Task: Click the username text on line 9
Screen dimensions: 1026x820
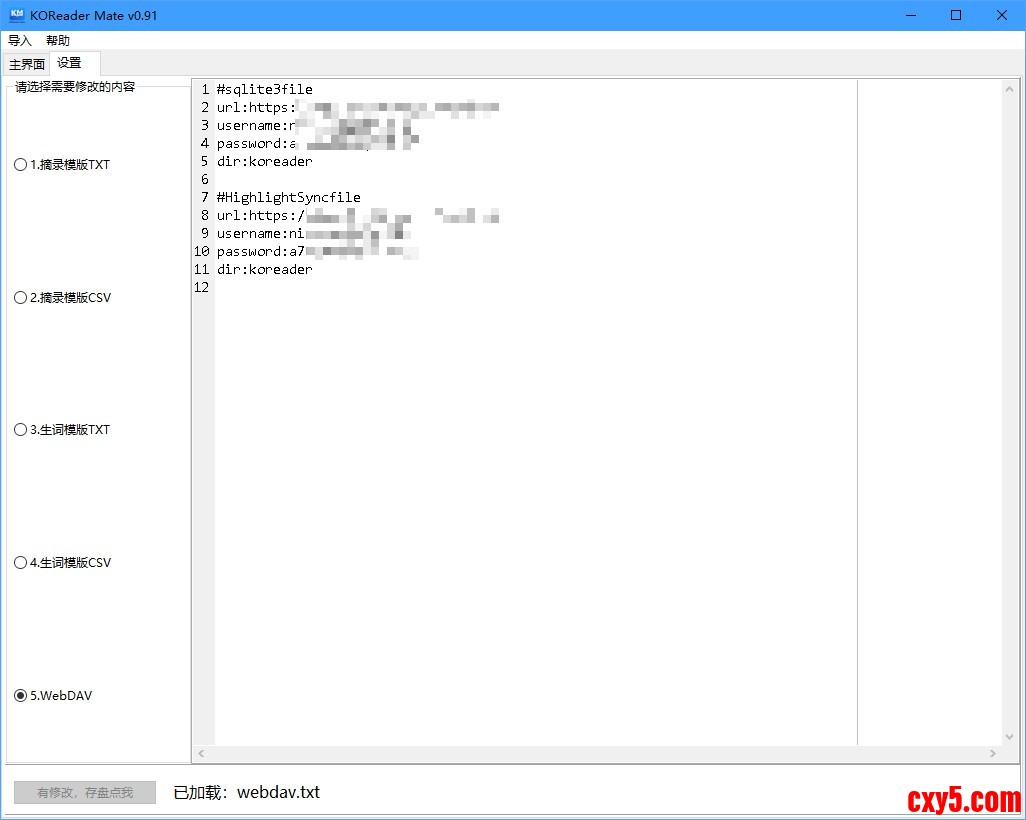Action: coord(260,234)
